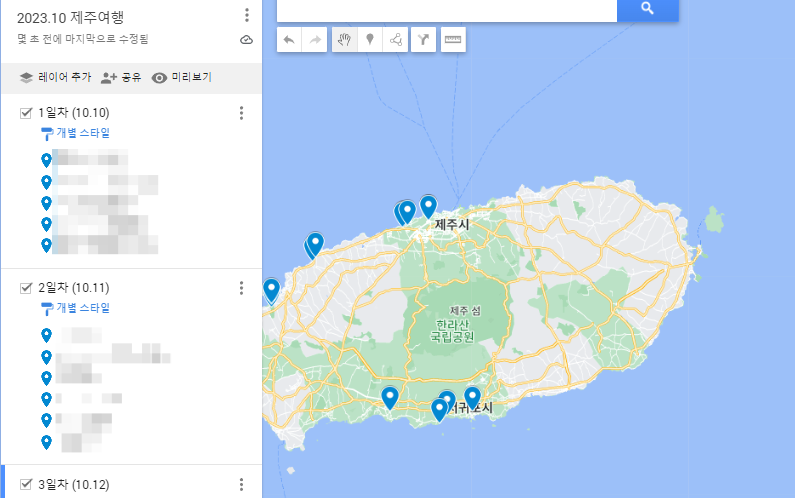Click the cloud saved-to-Drive icon
This screenshot has height=498, width=795.
click(x=246, y=40)
